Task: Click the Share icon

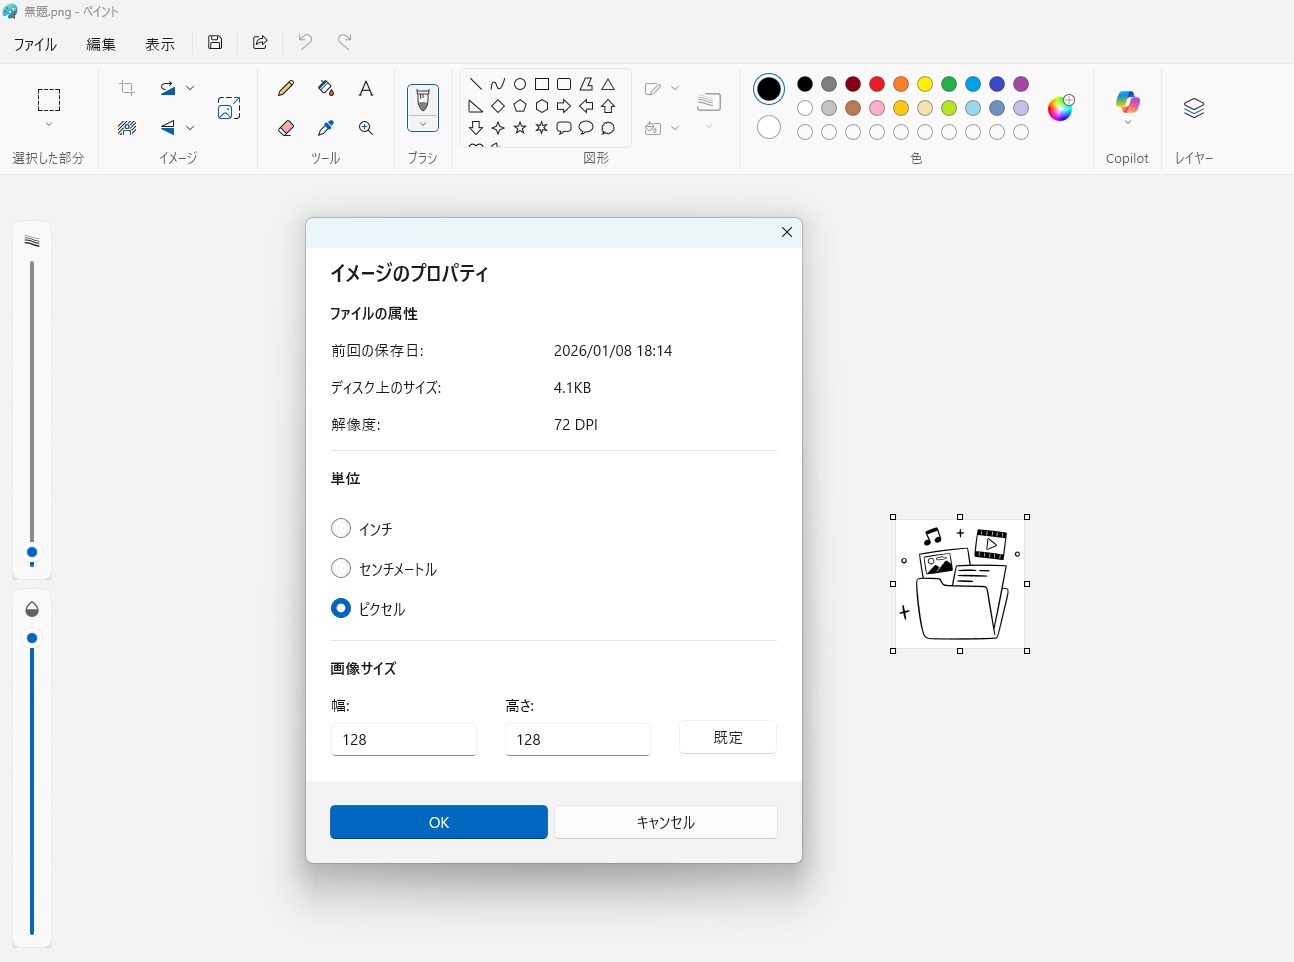Action: pos(260,42)
